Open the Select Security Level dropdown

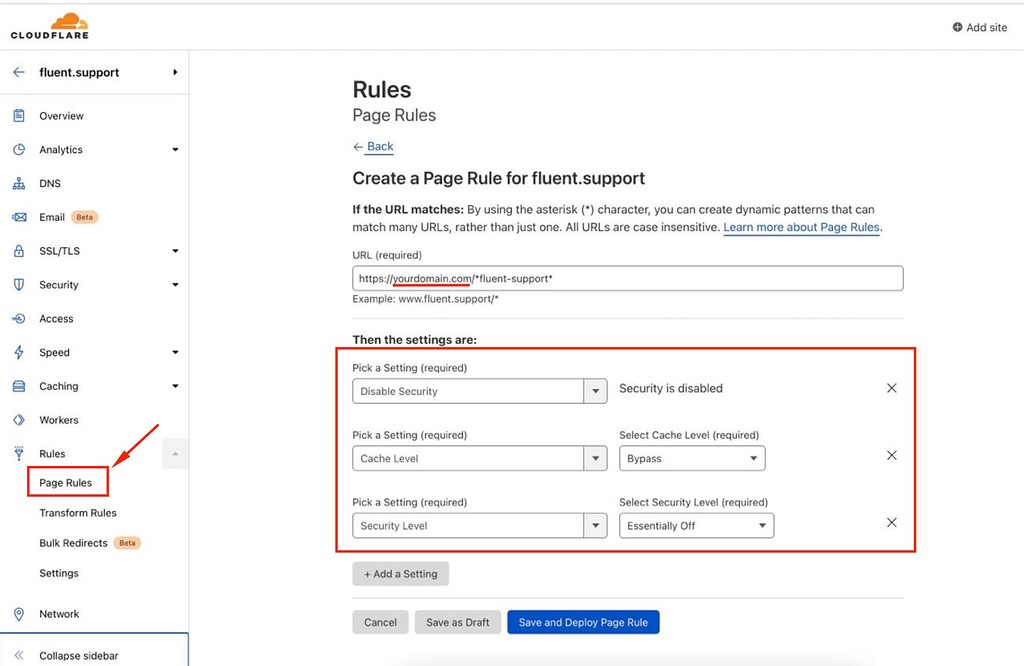click(x=696, y=526)
